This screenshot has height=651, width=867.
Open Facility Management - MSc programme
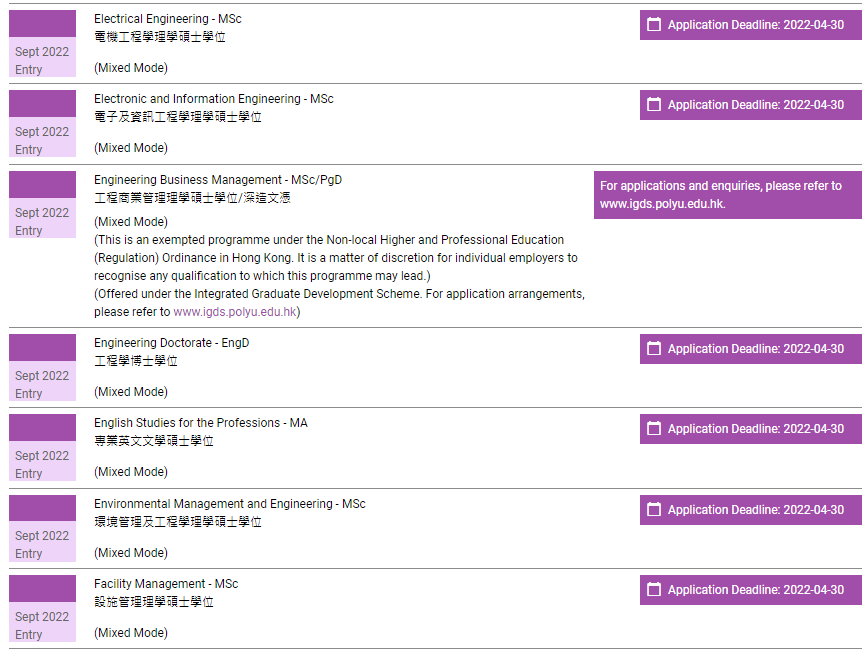point(166,584)
